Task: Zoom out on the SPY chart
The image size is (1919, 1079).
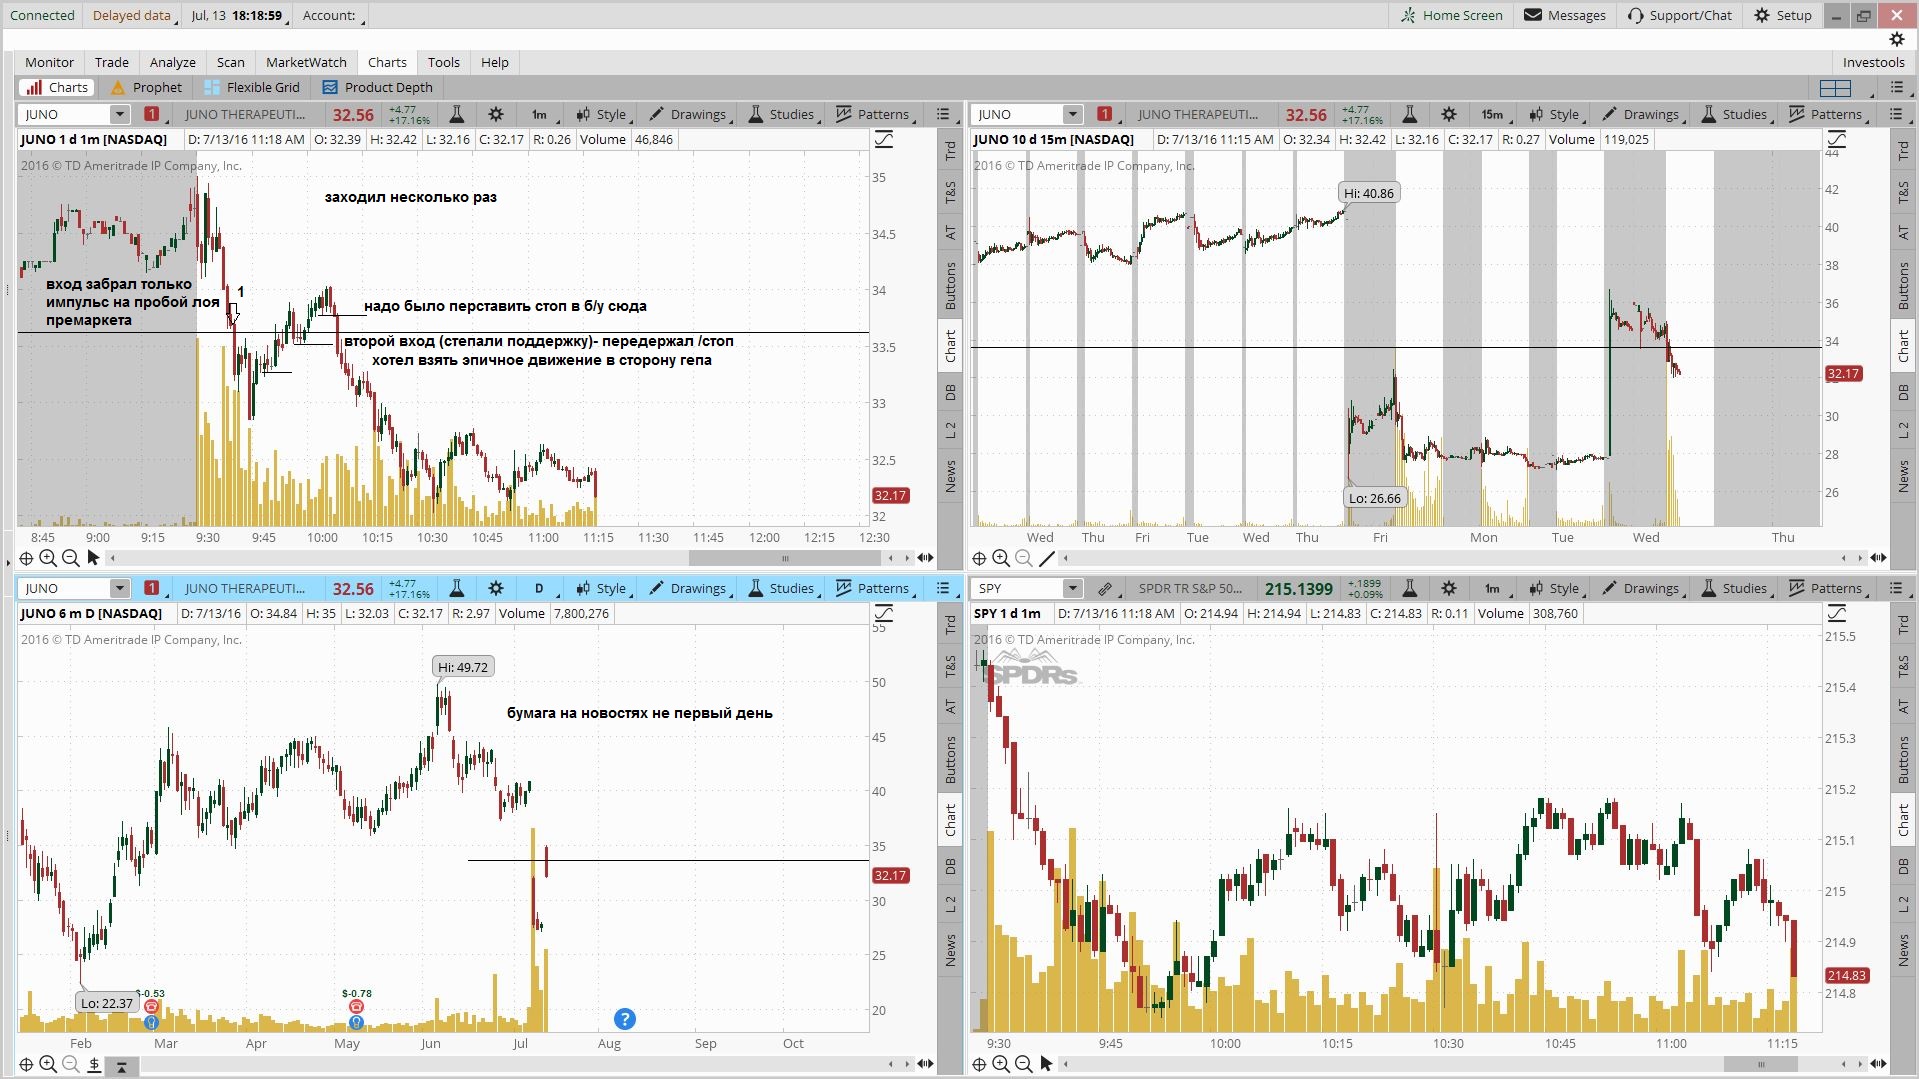Action: point(1023,1064)
